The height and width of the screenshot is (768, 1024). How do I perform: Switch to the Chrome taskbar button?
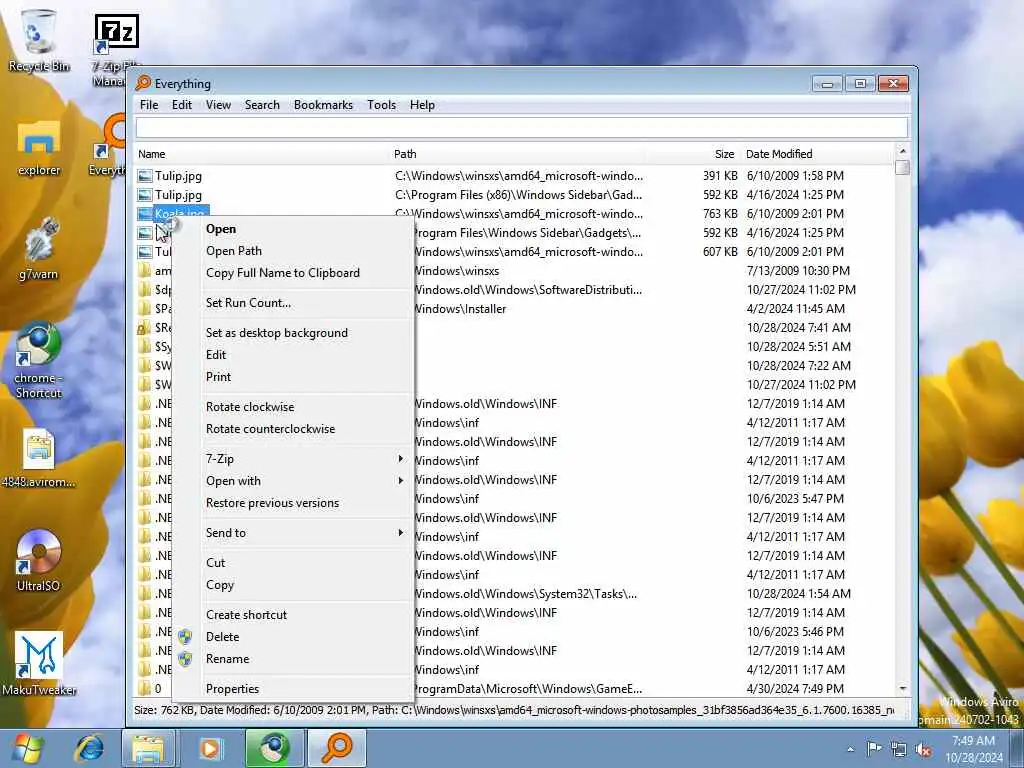pyautogui.click(x=273, y=748)
